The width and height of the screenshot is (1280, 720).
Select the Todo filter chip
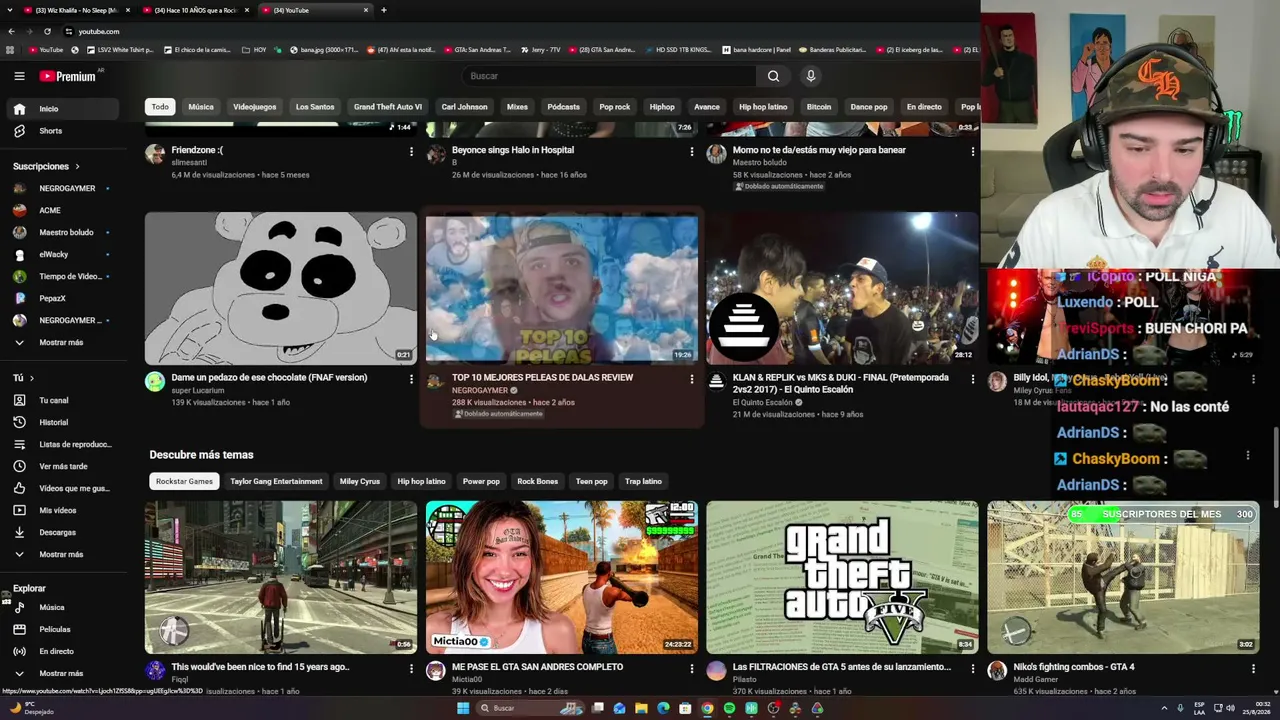160,107
